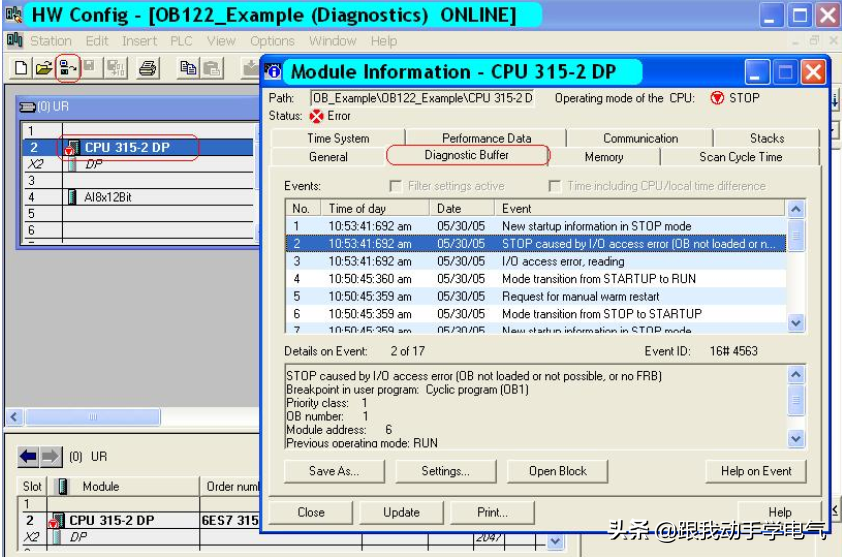Click the Copy toolbar icon
Screen dimensions: 842x557
coord(188,69)
